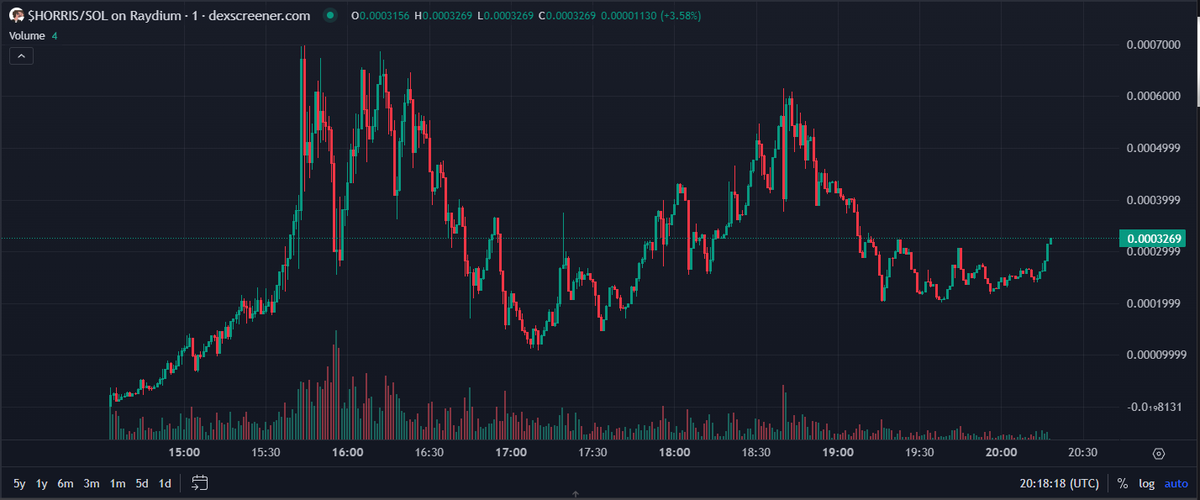Click the Volume indicator label
The height and width of the screenshot is (500, 1200).
click(27, 35)
